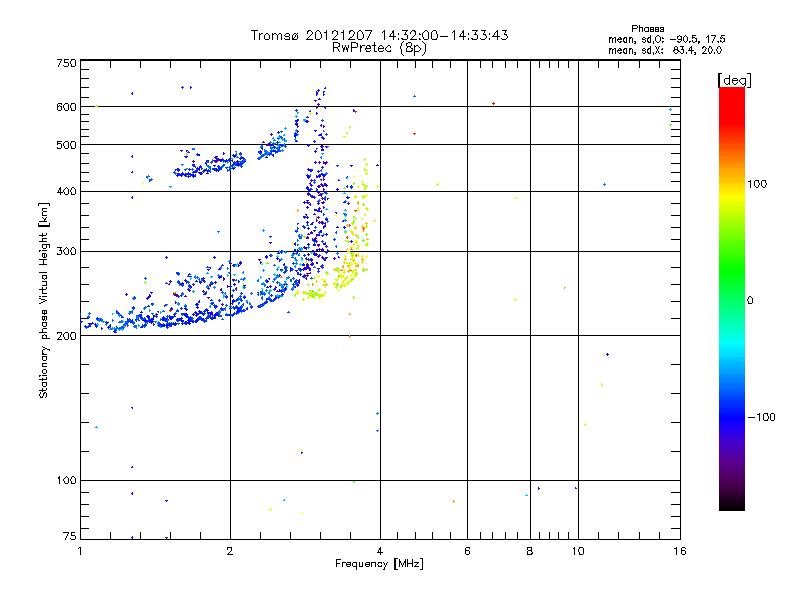The image size is (800, 600).
Task: Click the colorbar tick label '100'
Action: click(757, 184)
